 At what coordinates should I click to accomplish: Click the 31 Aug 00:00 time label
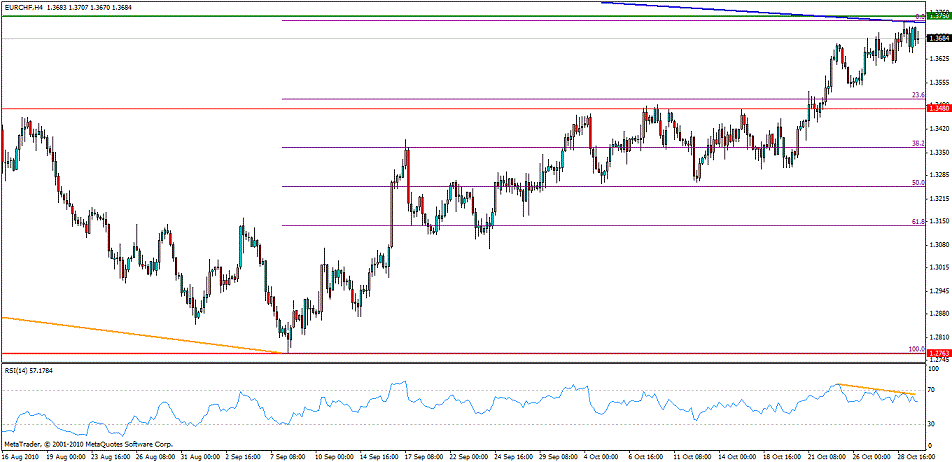[199, 455]
